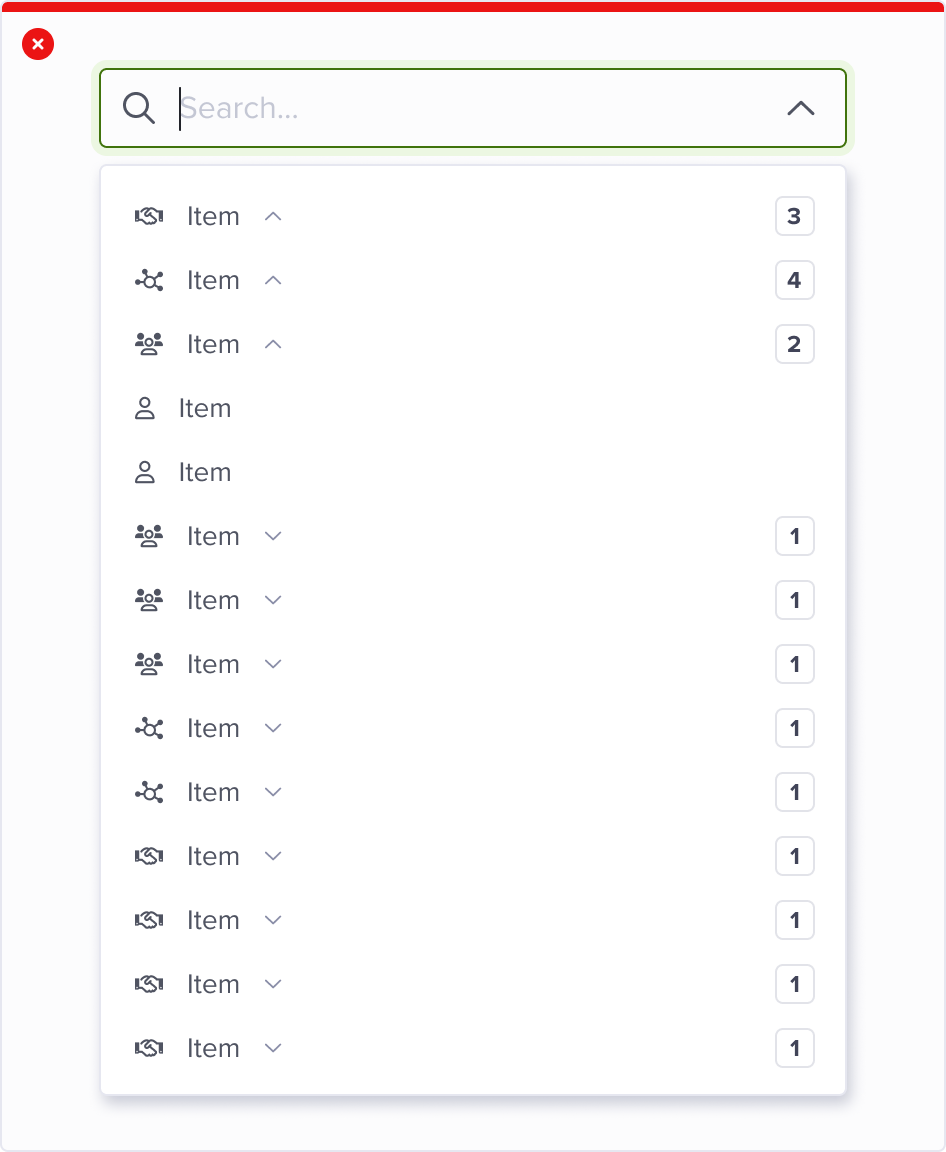The width and height of the screenshot is (946, 1152).
Task: Click the first collapsed network nodes icon
Action: 149,728
